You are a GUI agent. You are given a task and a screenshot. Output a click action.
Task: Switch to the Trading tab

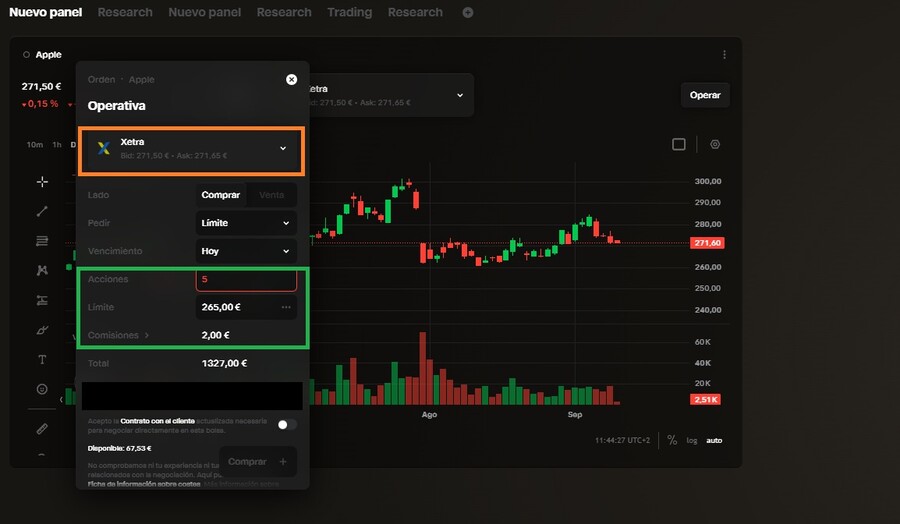tap(350, 13)
